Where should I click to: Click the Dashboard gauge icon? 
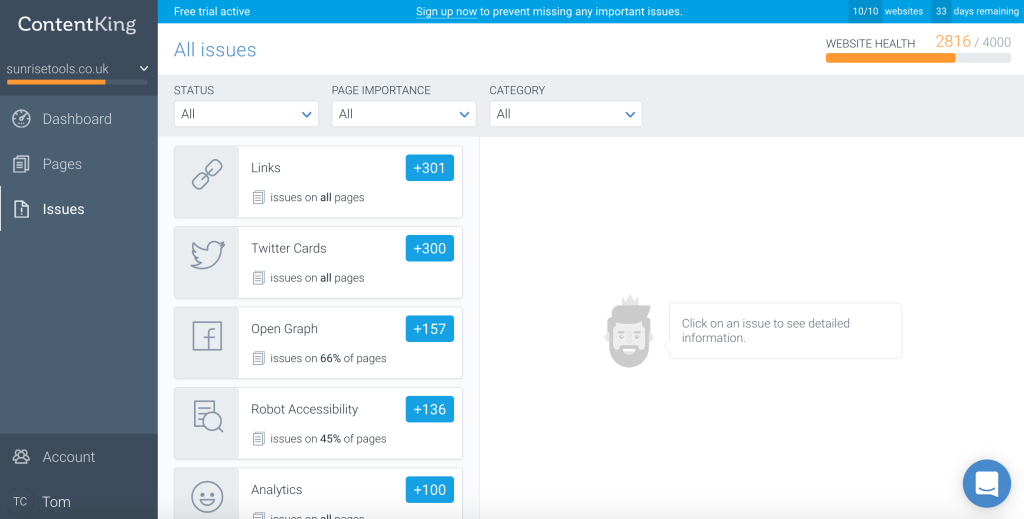pyautogui.click(x=21, y=119)
